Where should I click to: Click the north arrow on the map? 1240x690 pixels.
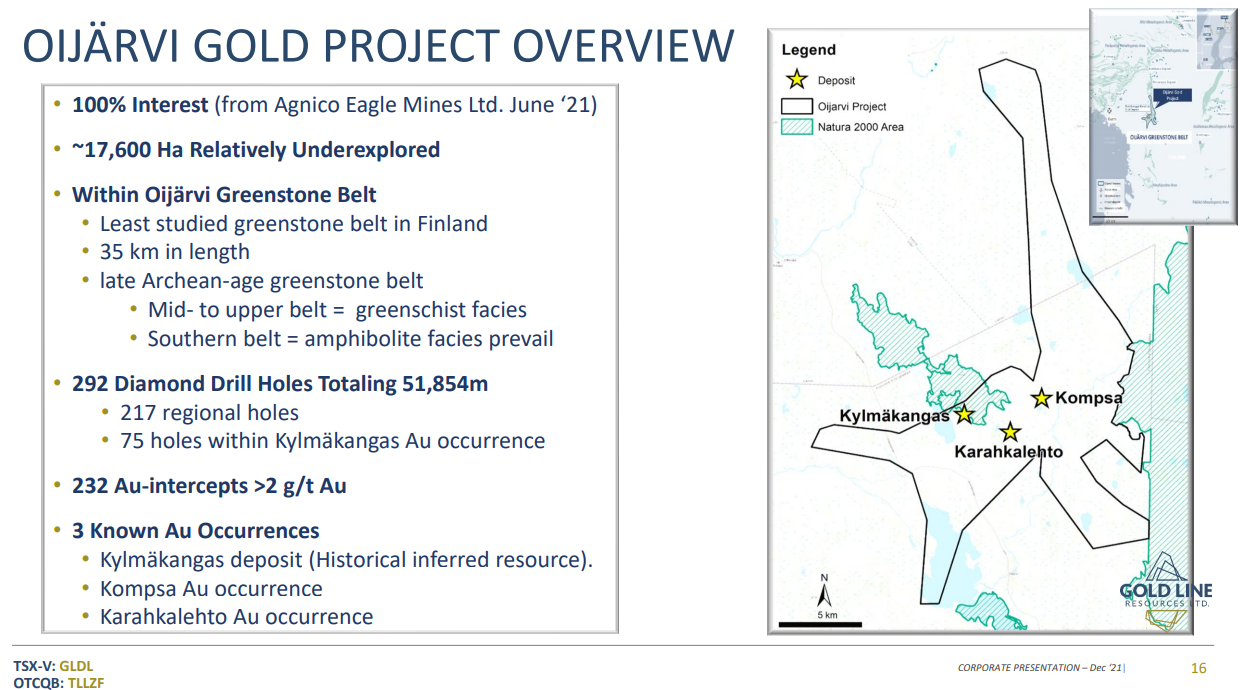point(824,590)
